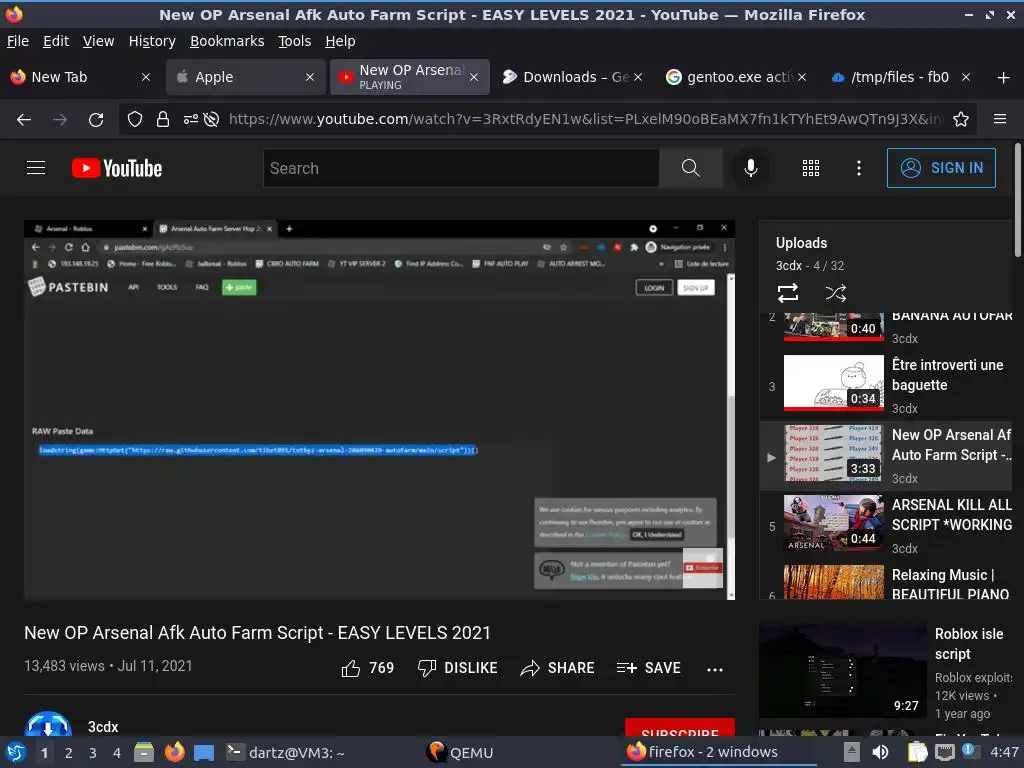Click the red SUBSCRIBE button
The image size is (1024, 768).
click(680, 729)
